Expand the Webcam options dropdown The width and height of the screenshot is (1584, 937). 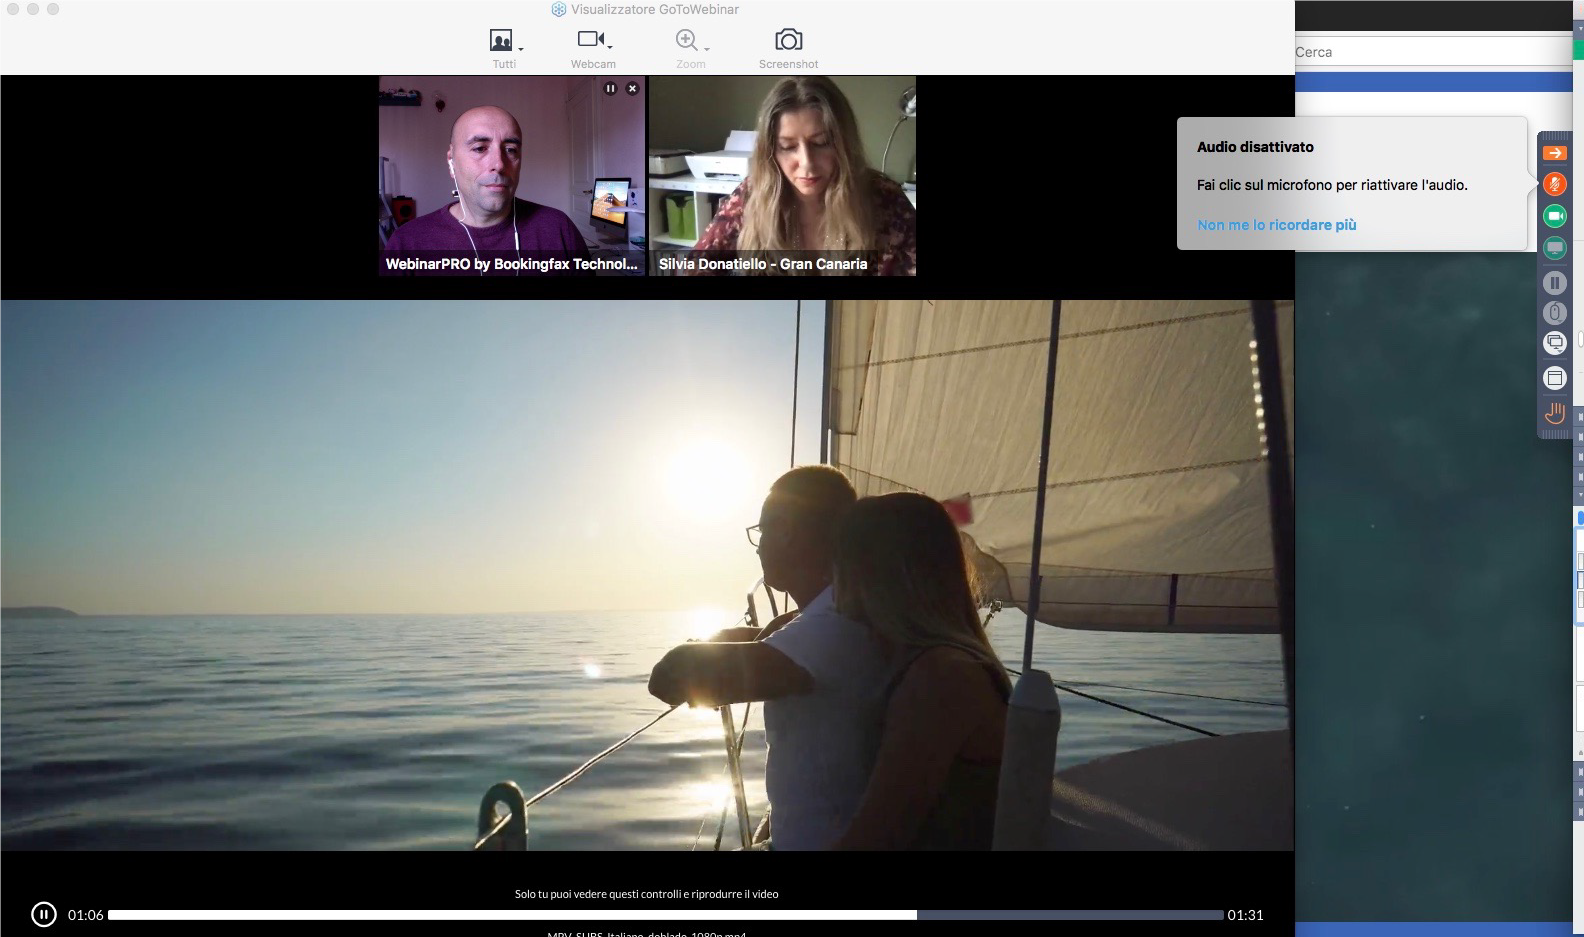click(x=594, y=41)
